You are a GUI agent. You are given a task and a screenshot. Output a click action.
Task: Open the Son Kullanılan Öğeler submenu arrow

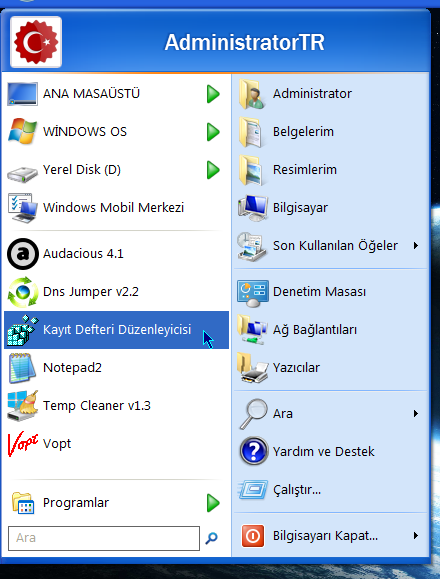(x=416, y=246)
